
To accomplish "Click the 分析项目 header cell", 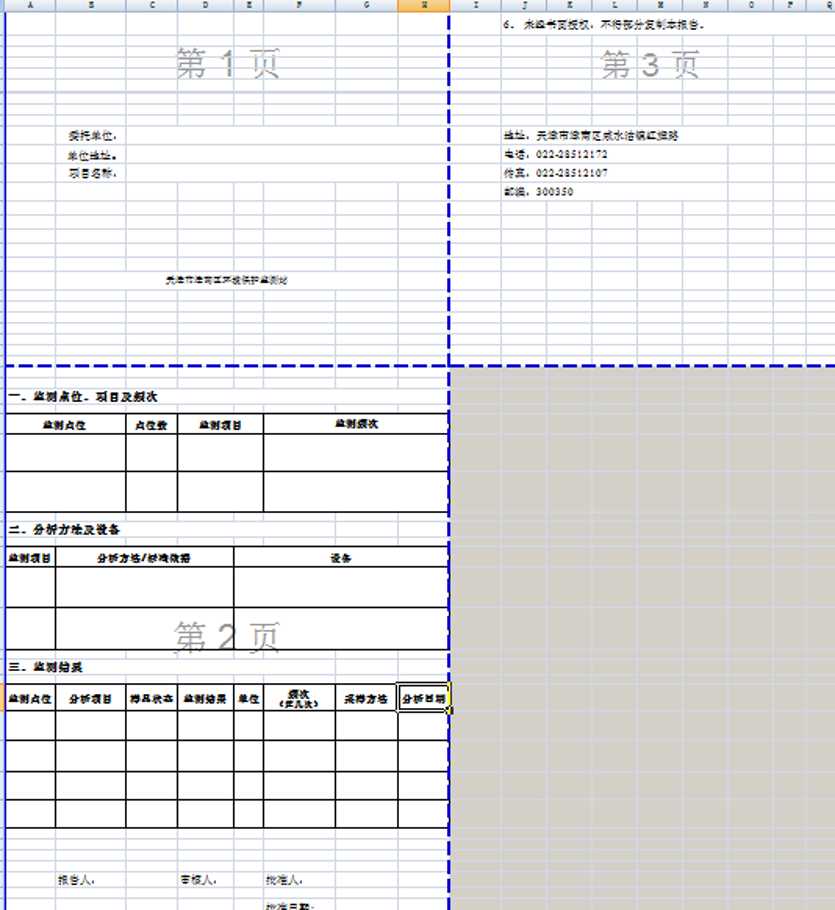I will [x=91, y=698].
